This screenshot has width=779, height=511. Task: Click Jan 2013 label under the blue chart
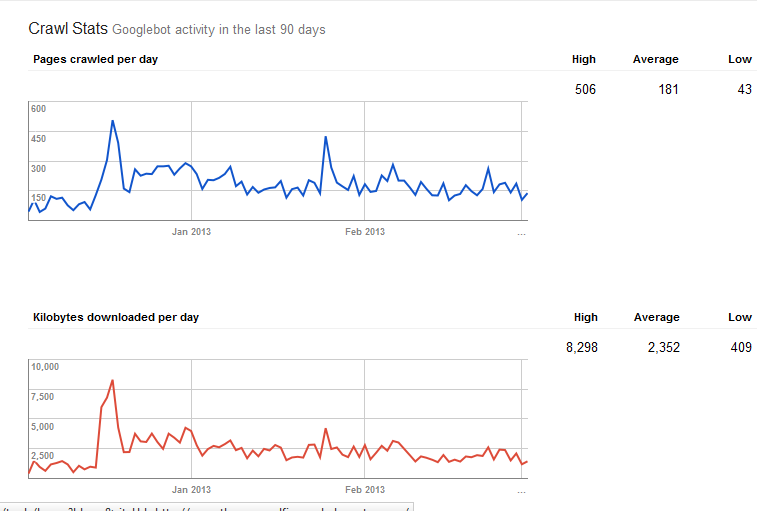(x=191, y=231)
